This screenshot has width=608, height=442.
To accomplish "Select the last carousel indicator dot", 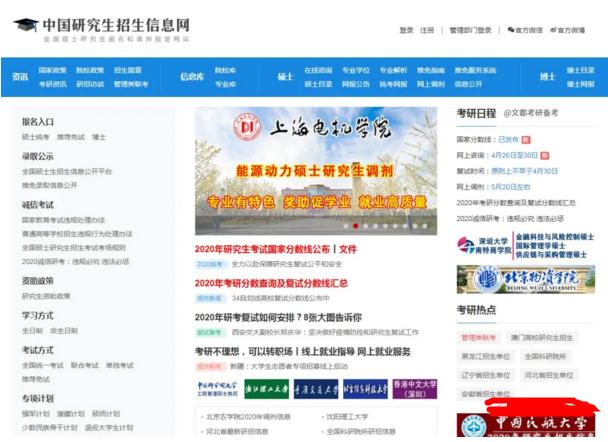I will (x=425, y=226).
